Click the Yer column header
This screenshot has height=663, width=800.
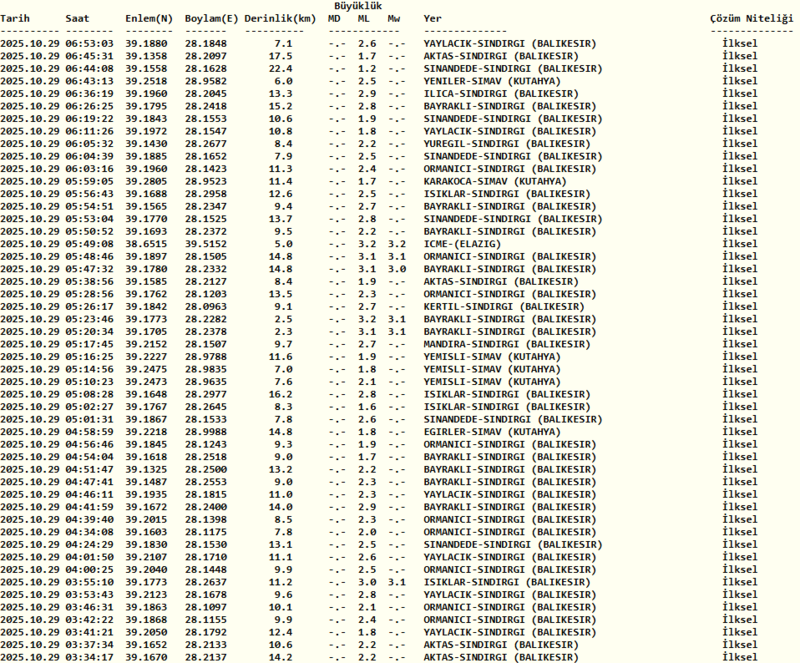[x=433, y=19]
